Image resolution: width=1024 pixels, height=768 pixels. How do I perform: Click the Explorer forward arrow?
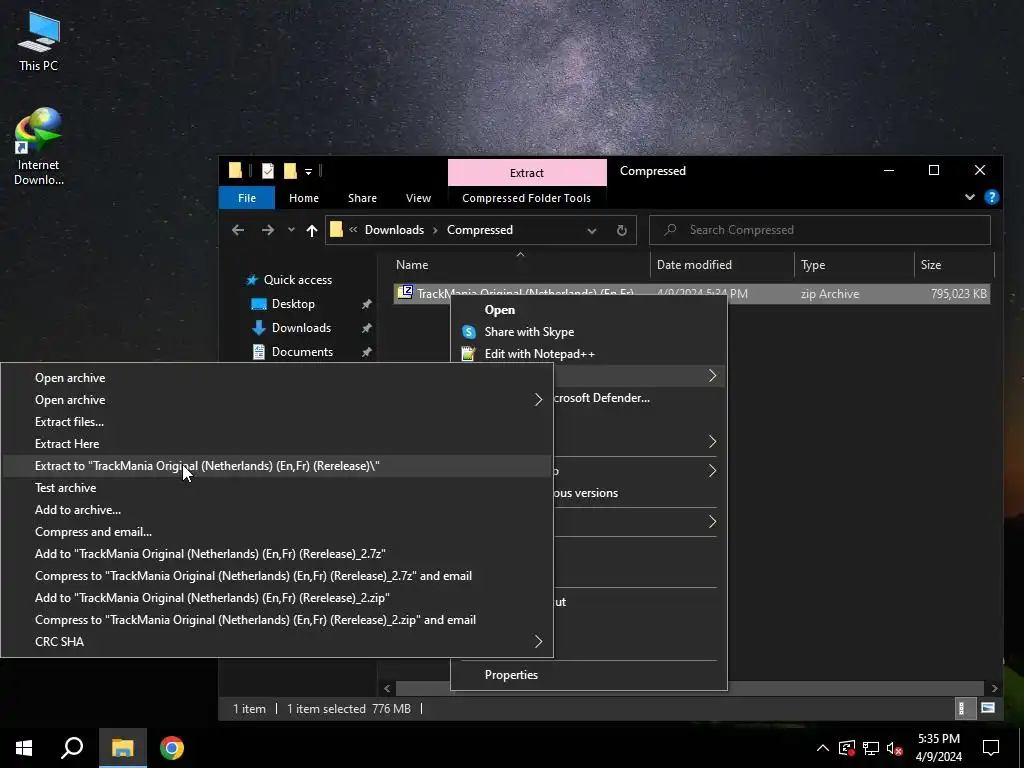[x=268, y=230]
